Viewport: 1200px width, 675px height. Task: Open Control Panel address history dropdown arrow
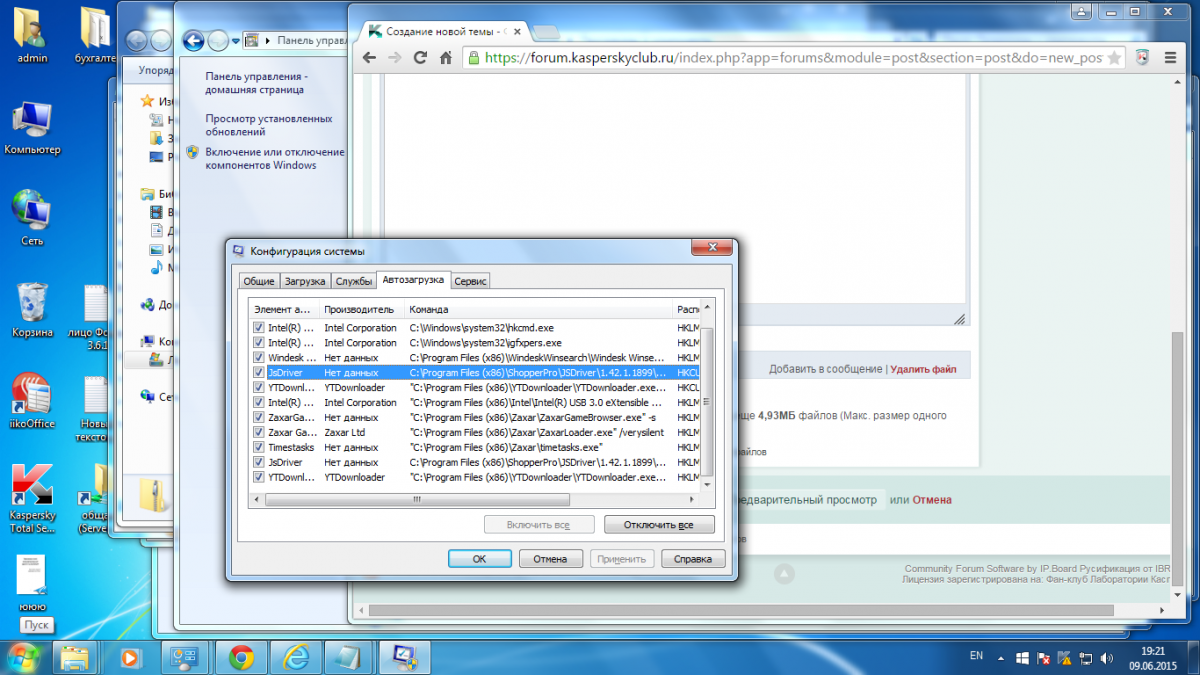[236, 41]
